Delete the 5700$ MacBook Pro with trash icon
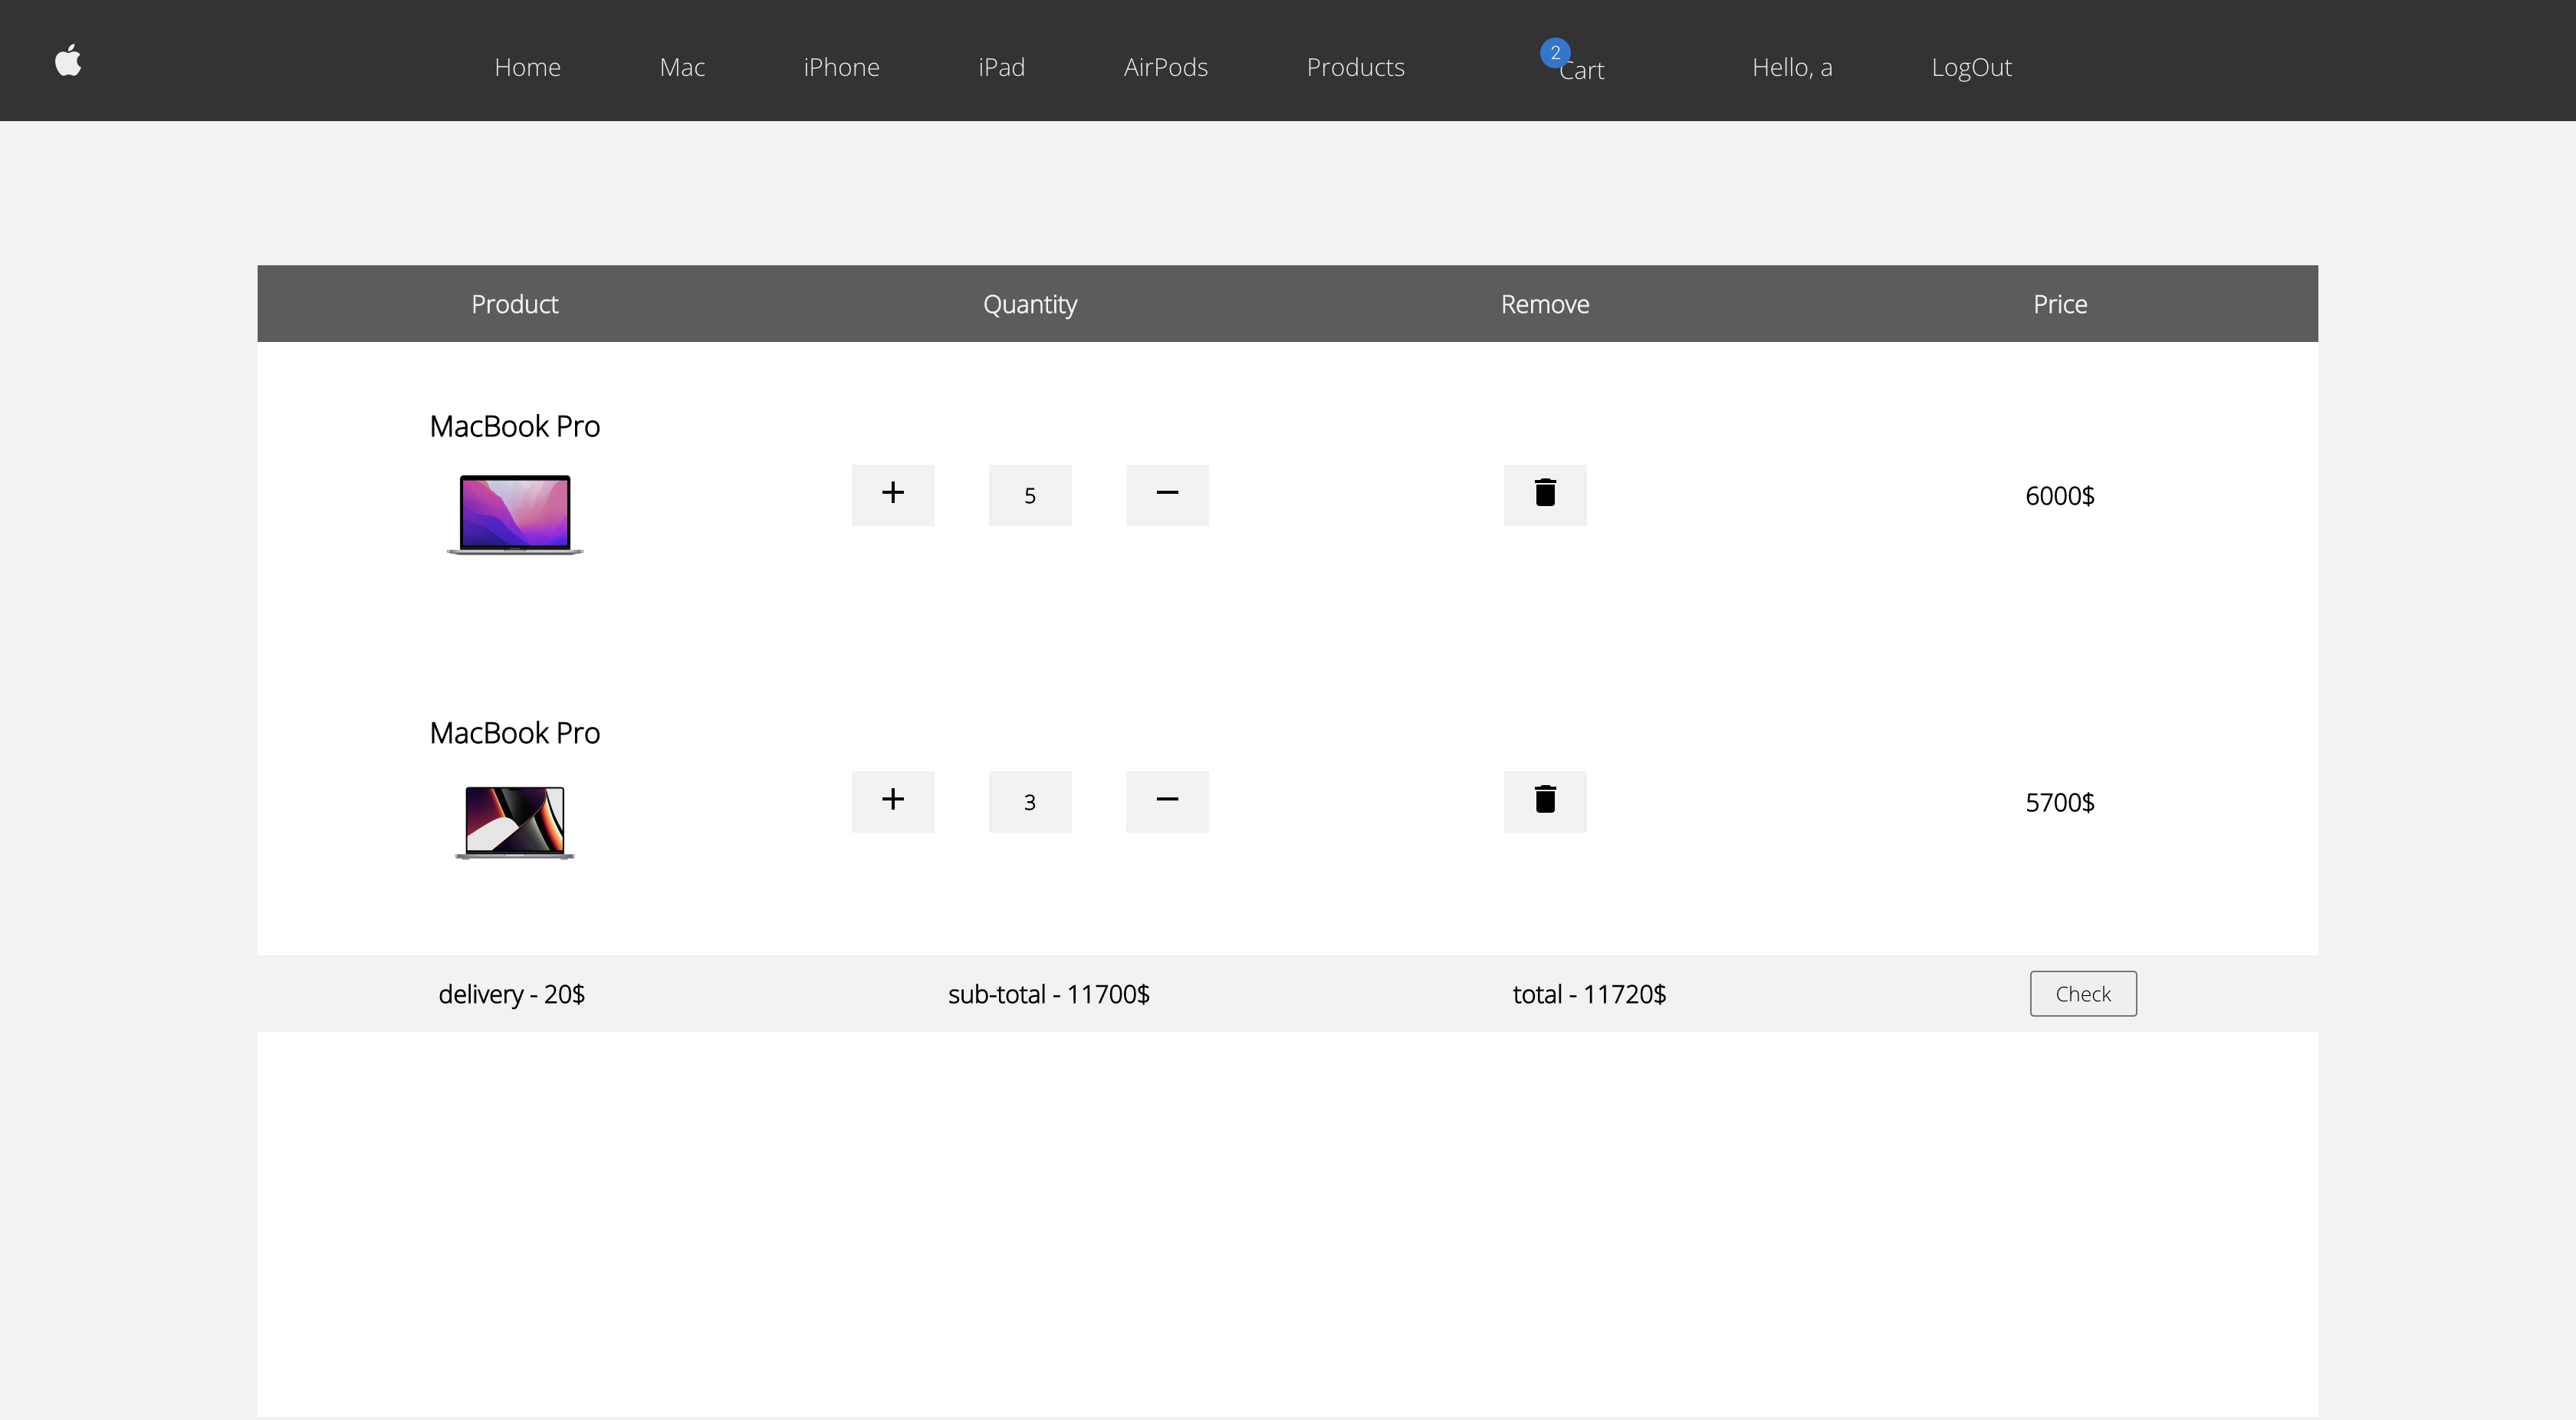 (x=1545, y=801)
